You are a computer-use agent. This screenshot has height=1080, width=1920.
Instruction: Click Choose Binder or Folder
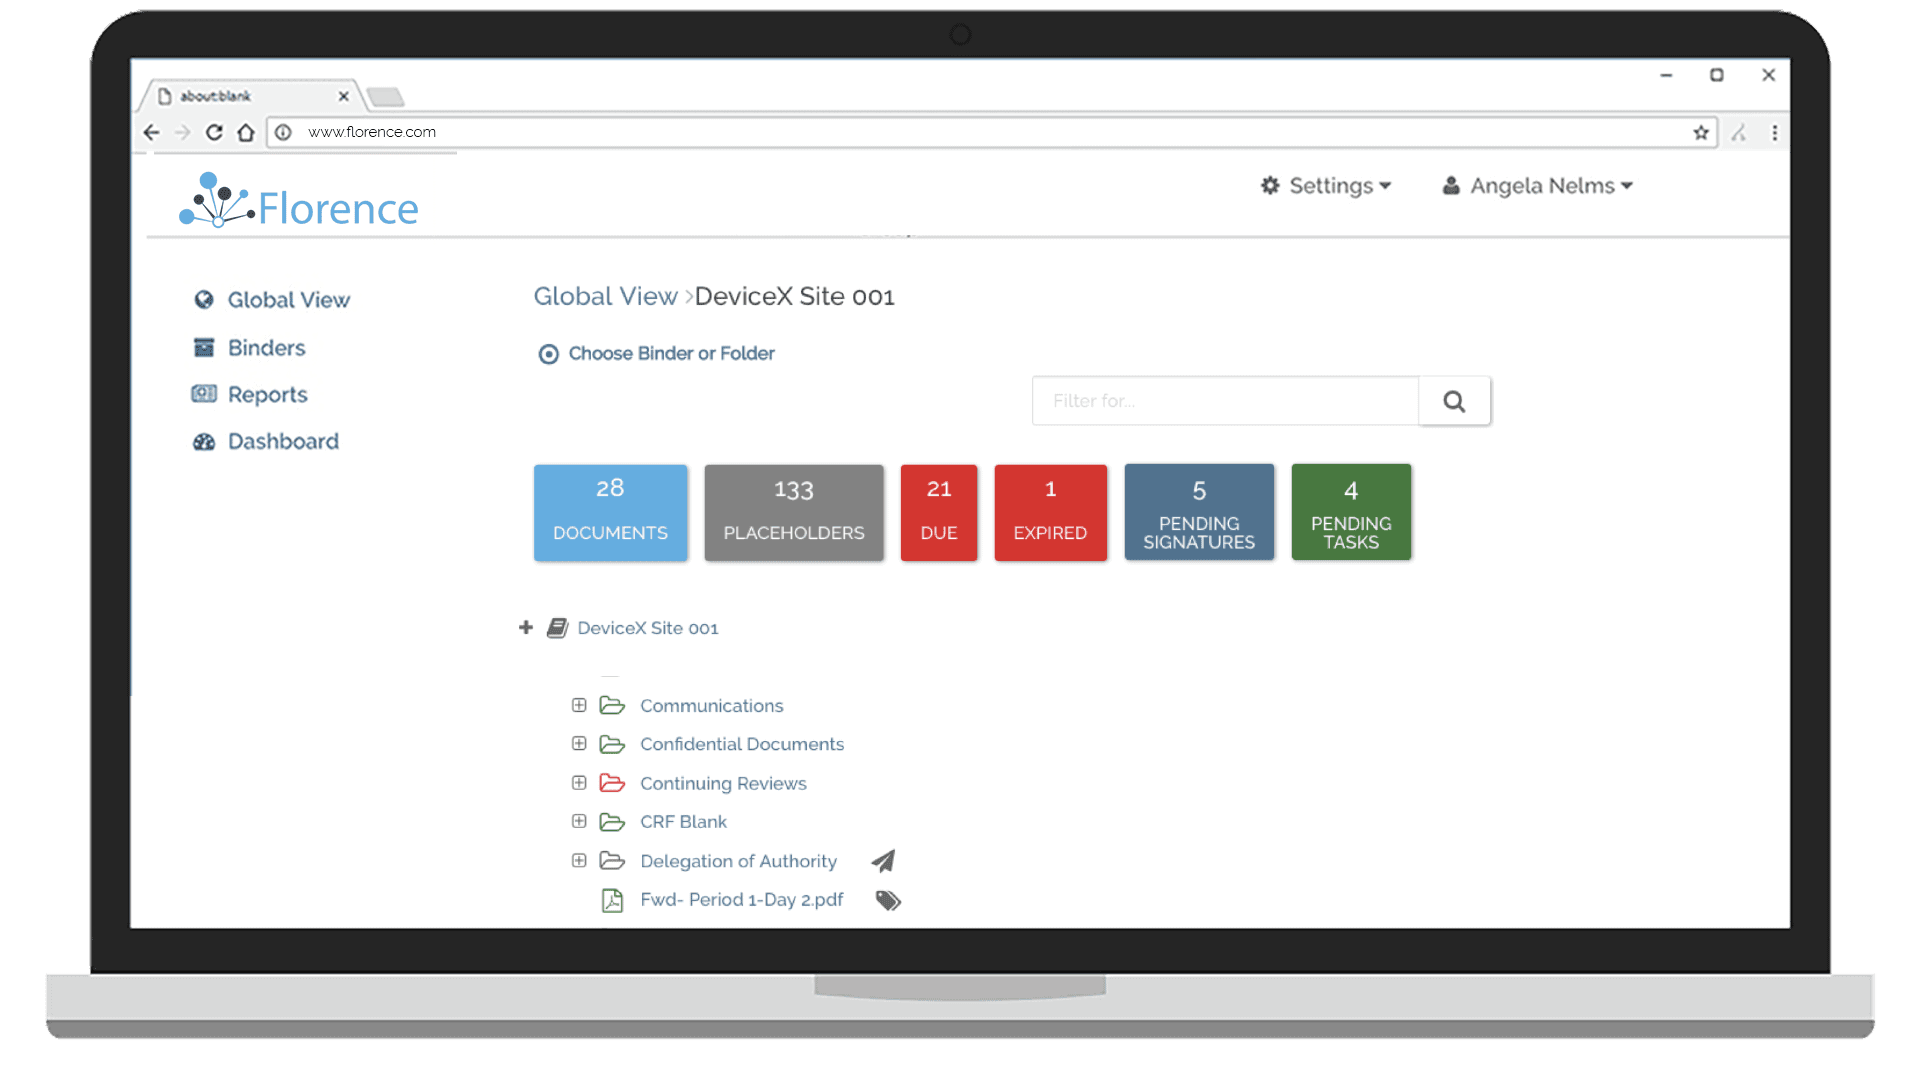[x=671, y=354]
